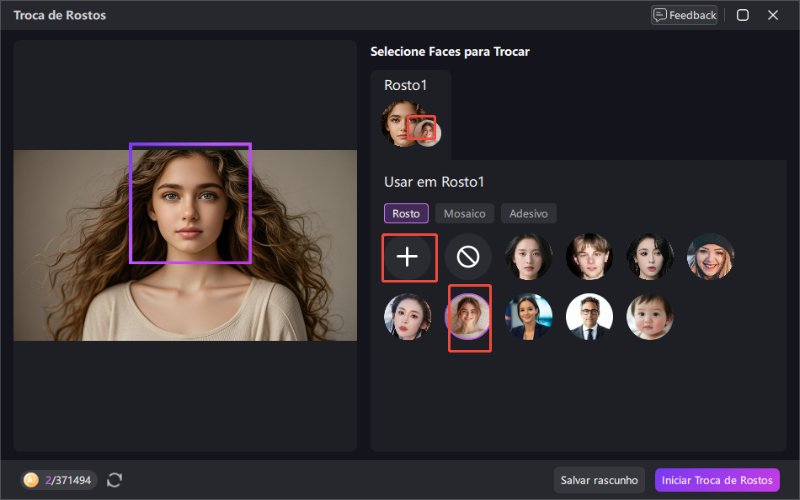The width and height of the screenshot is (800, 500).
Task: Choose the woman in beanie face preset
Action: point(710,257)
